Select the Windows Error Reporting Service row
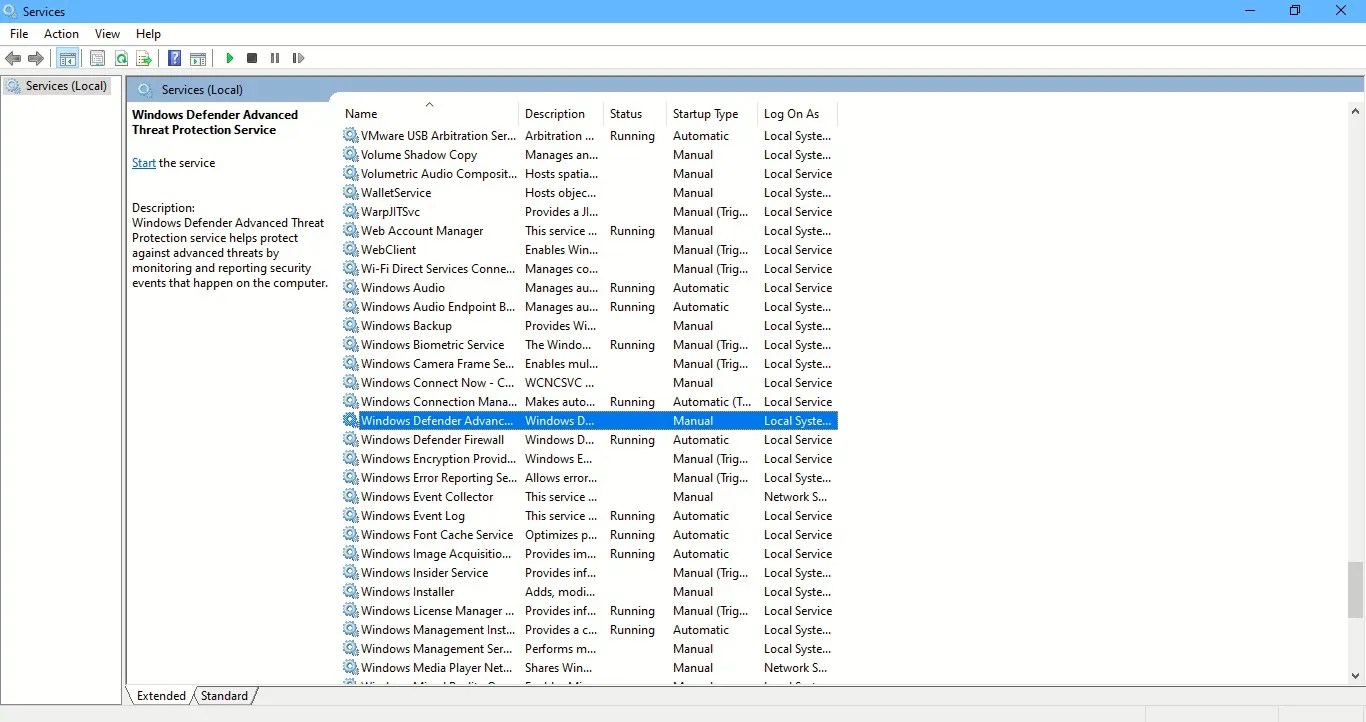1366x722 pixels. [590, 477]
